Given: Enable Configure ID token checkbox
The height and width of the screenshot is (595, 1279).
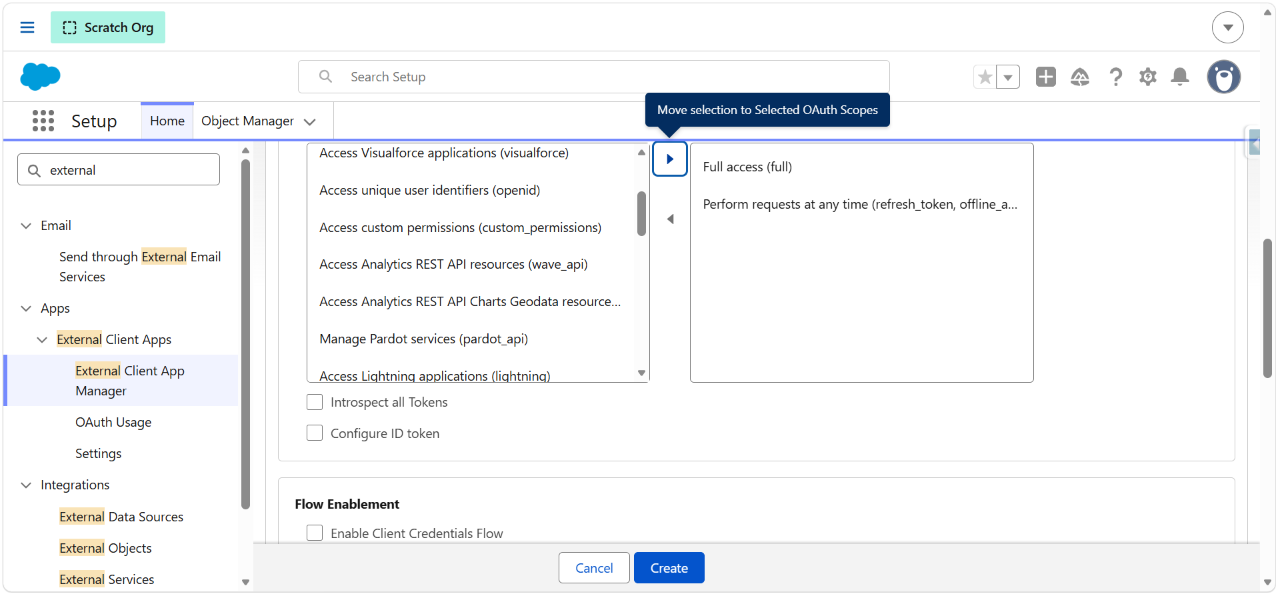Looking at the screenshot, I should tap(315, 434).
